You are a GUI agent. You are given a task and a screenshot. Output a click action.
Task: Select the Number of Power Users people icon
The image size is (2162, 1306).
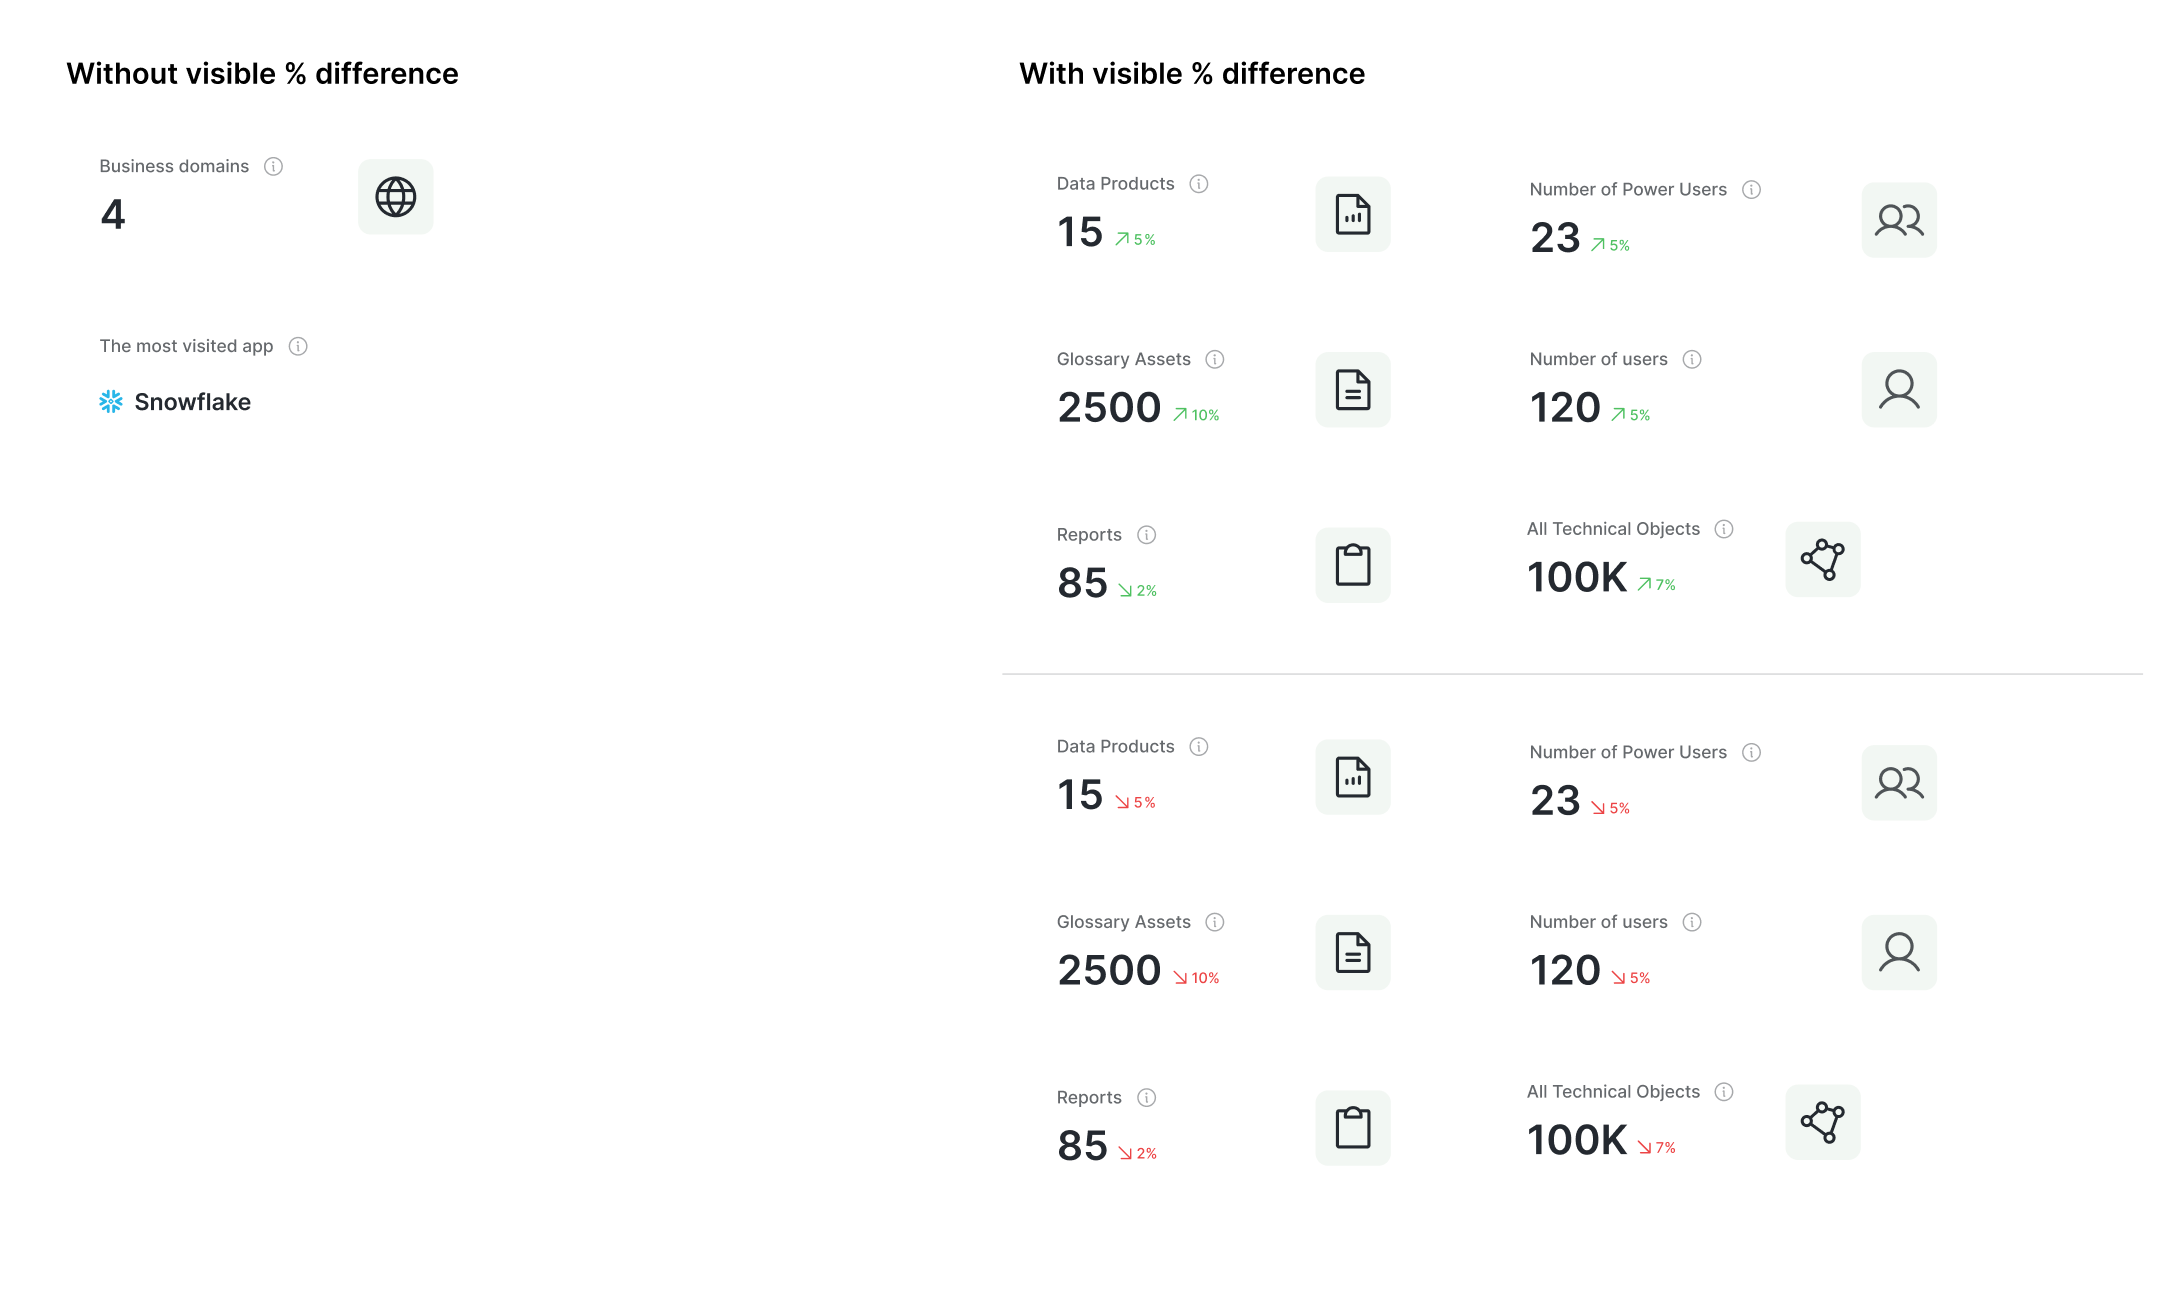1897,219
